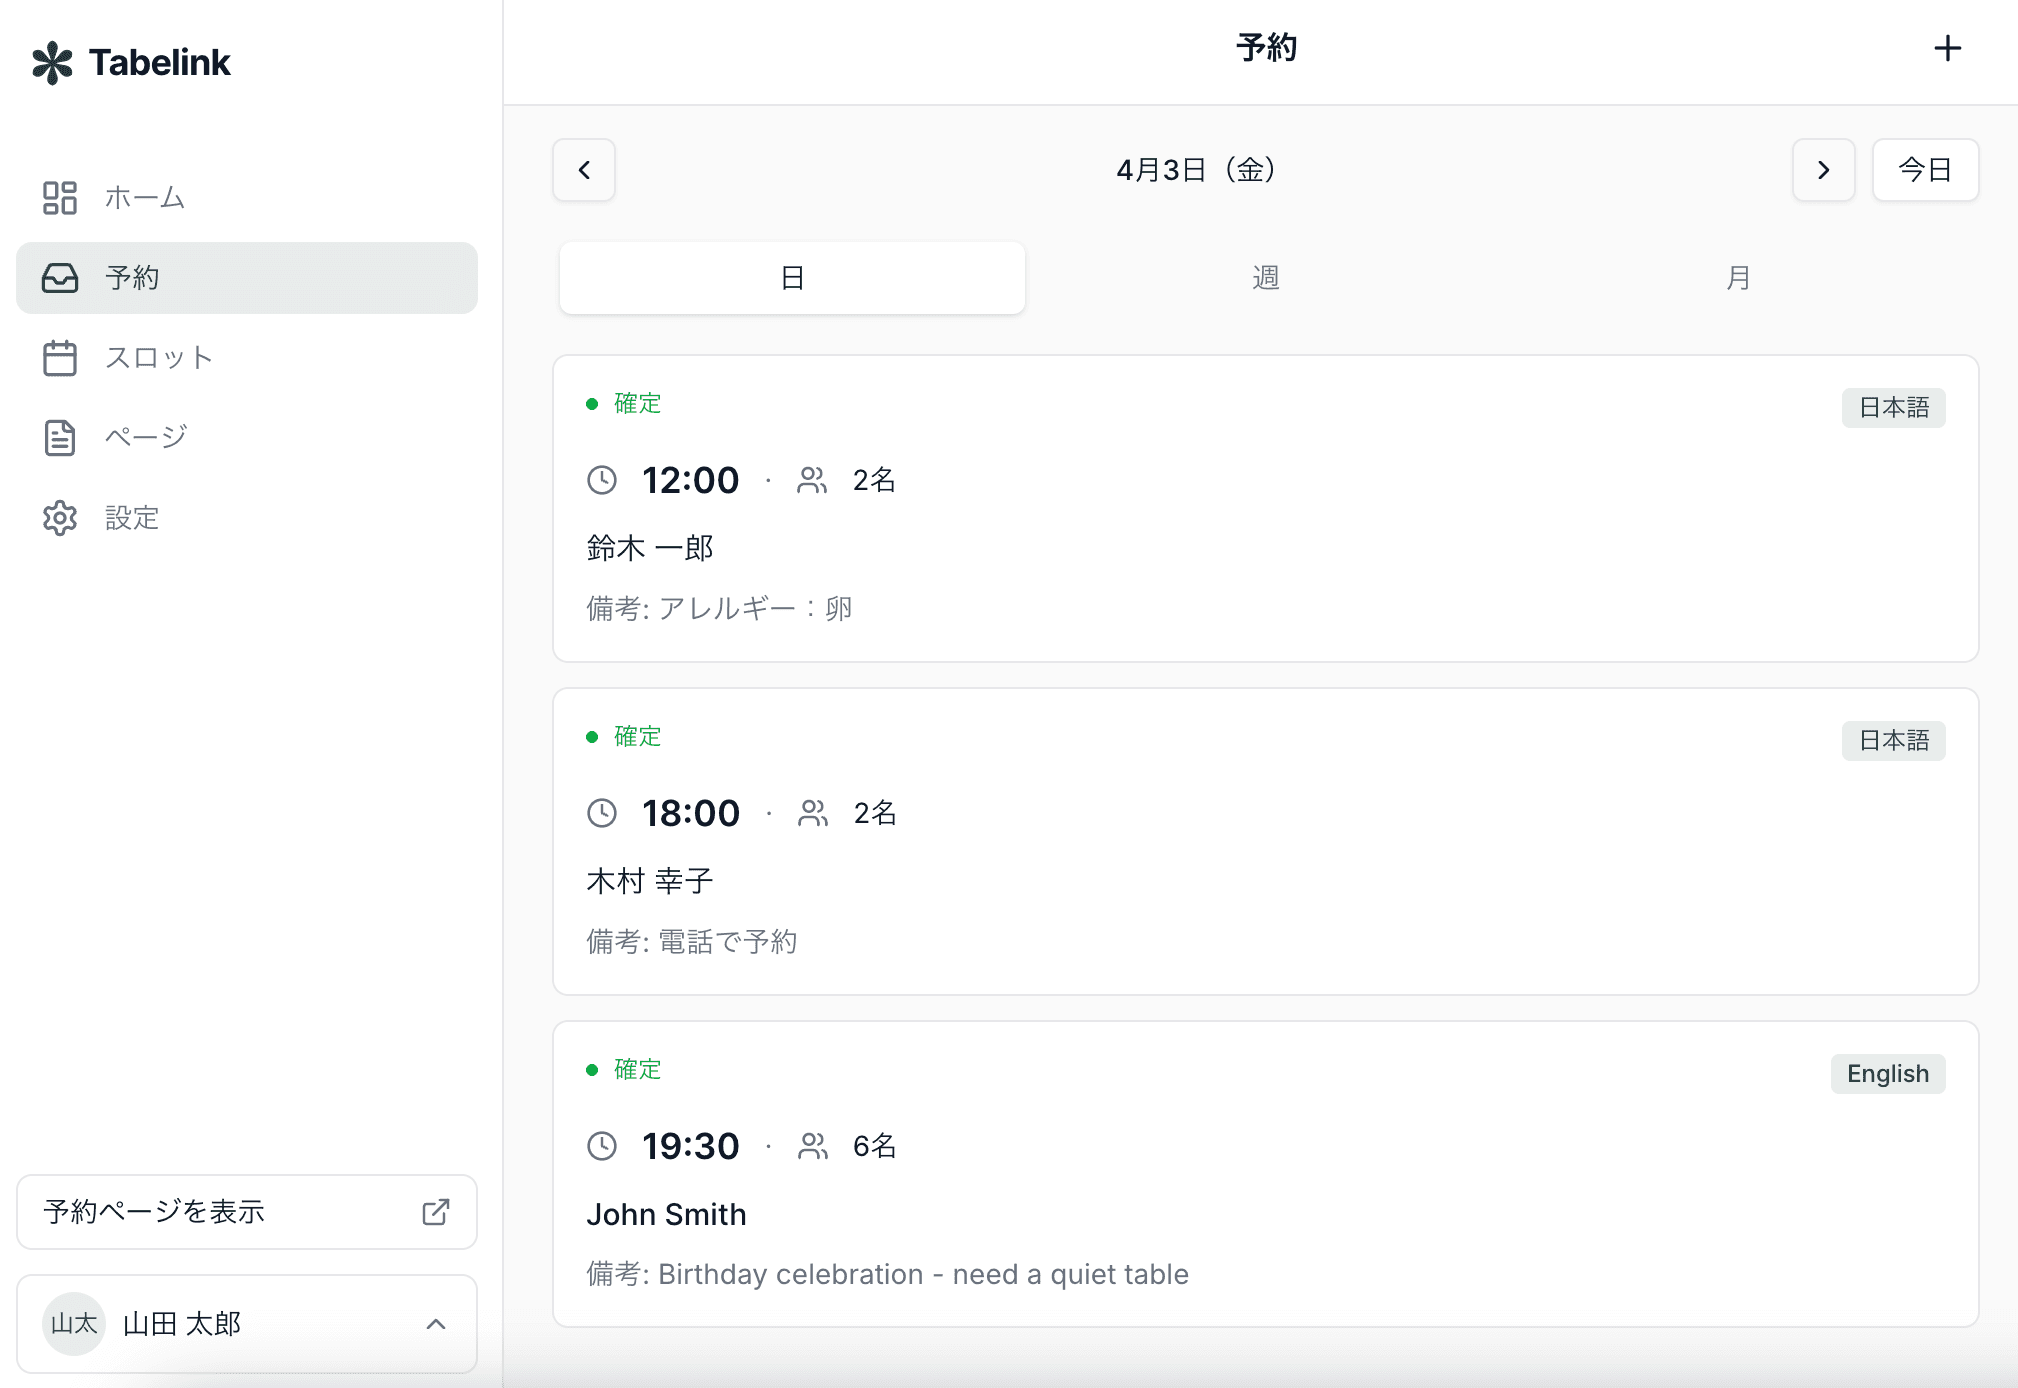
Task: Open the ページ document icon
Action: tap(60, 438)
